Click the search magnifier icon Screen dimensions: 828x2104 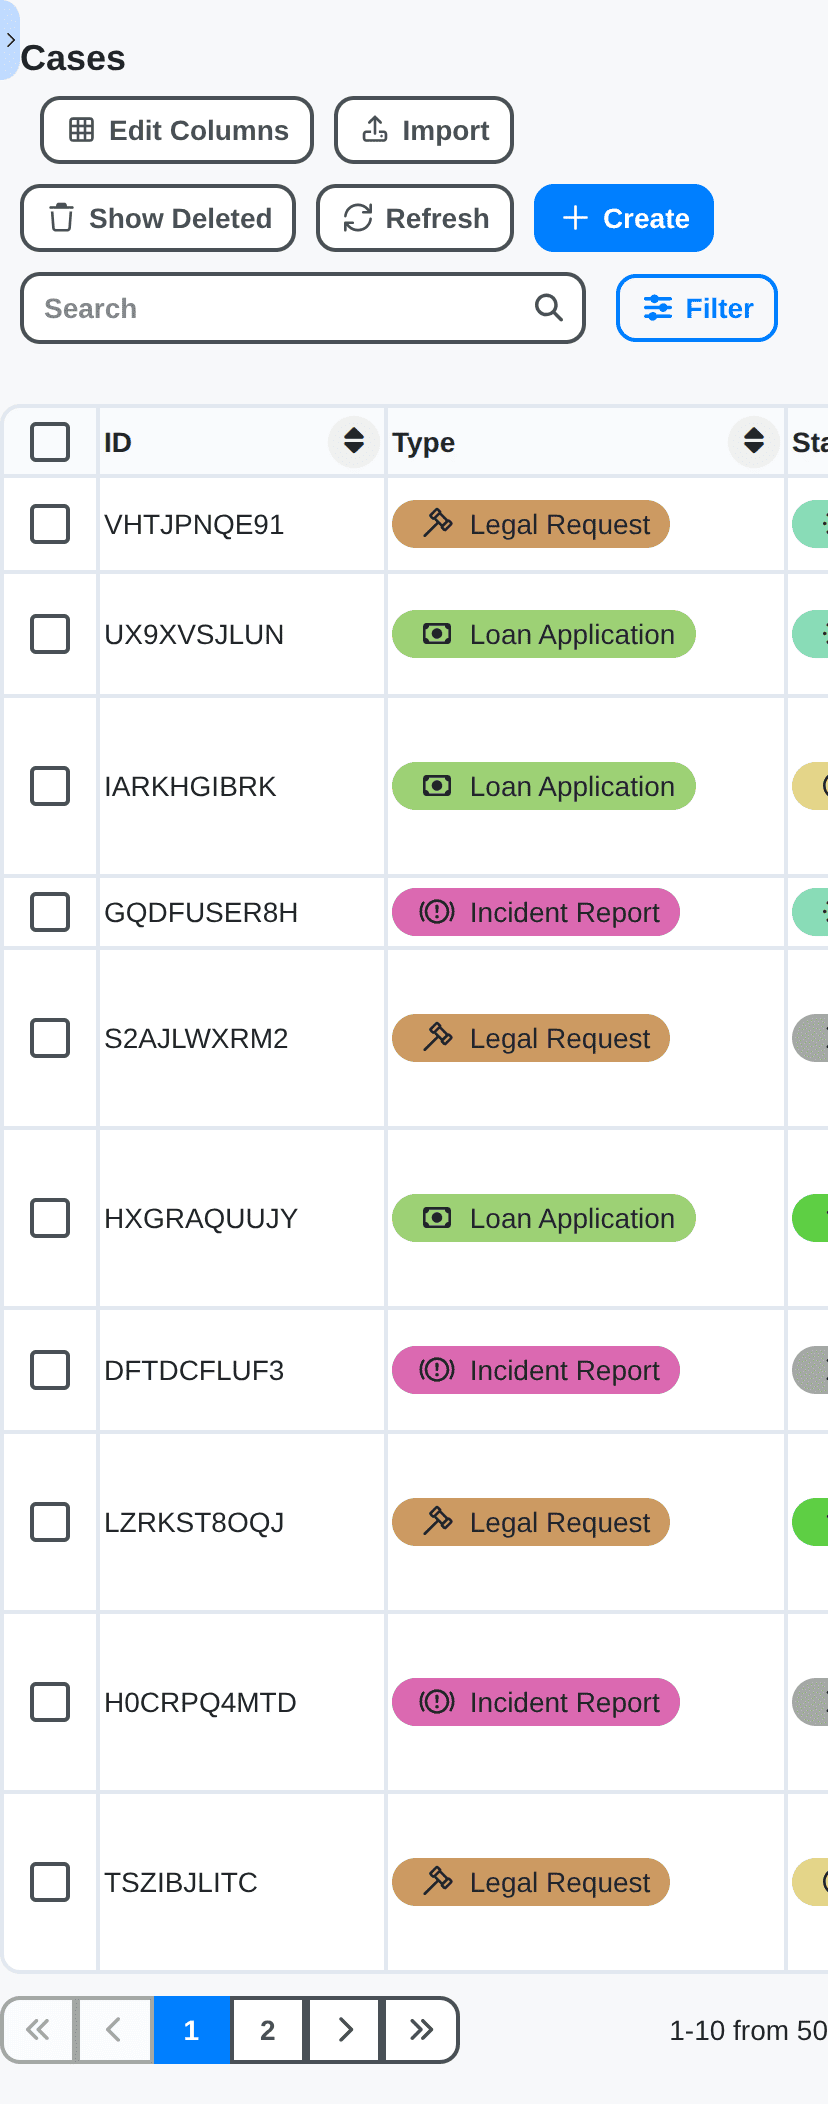click(548, 308)
